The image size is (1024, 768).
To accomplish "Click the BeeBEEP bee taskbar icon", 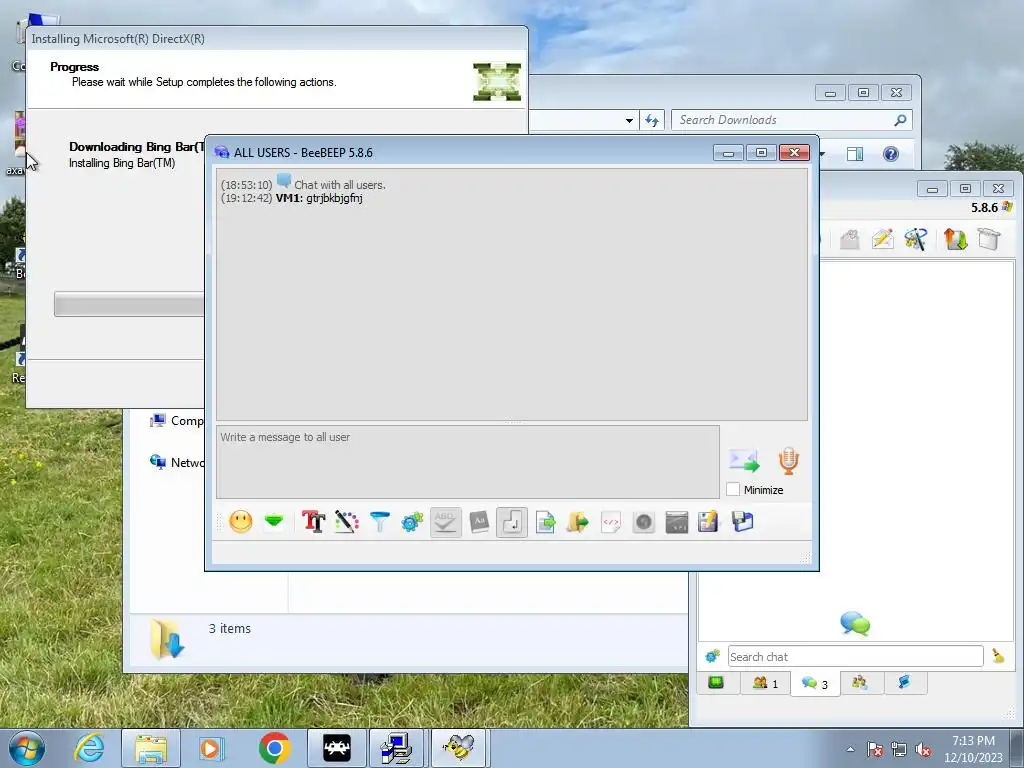I will (x=458, y=748).
